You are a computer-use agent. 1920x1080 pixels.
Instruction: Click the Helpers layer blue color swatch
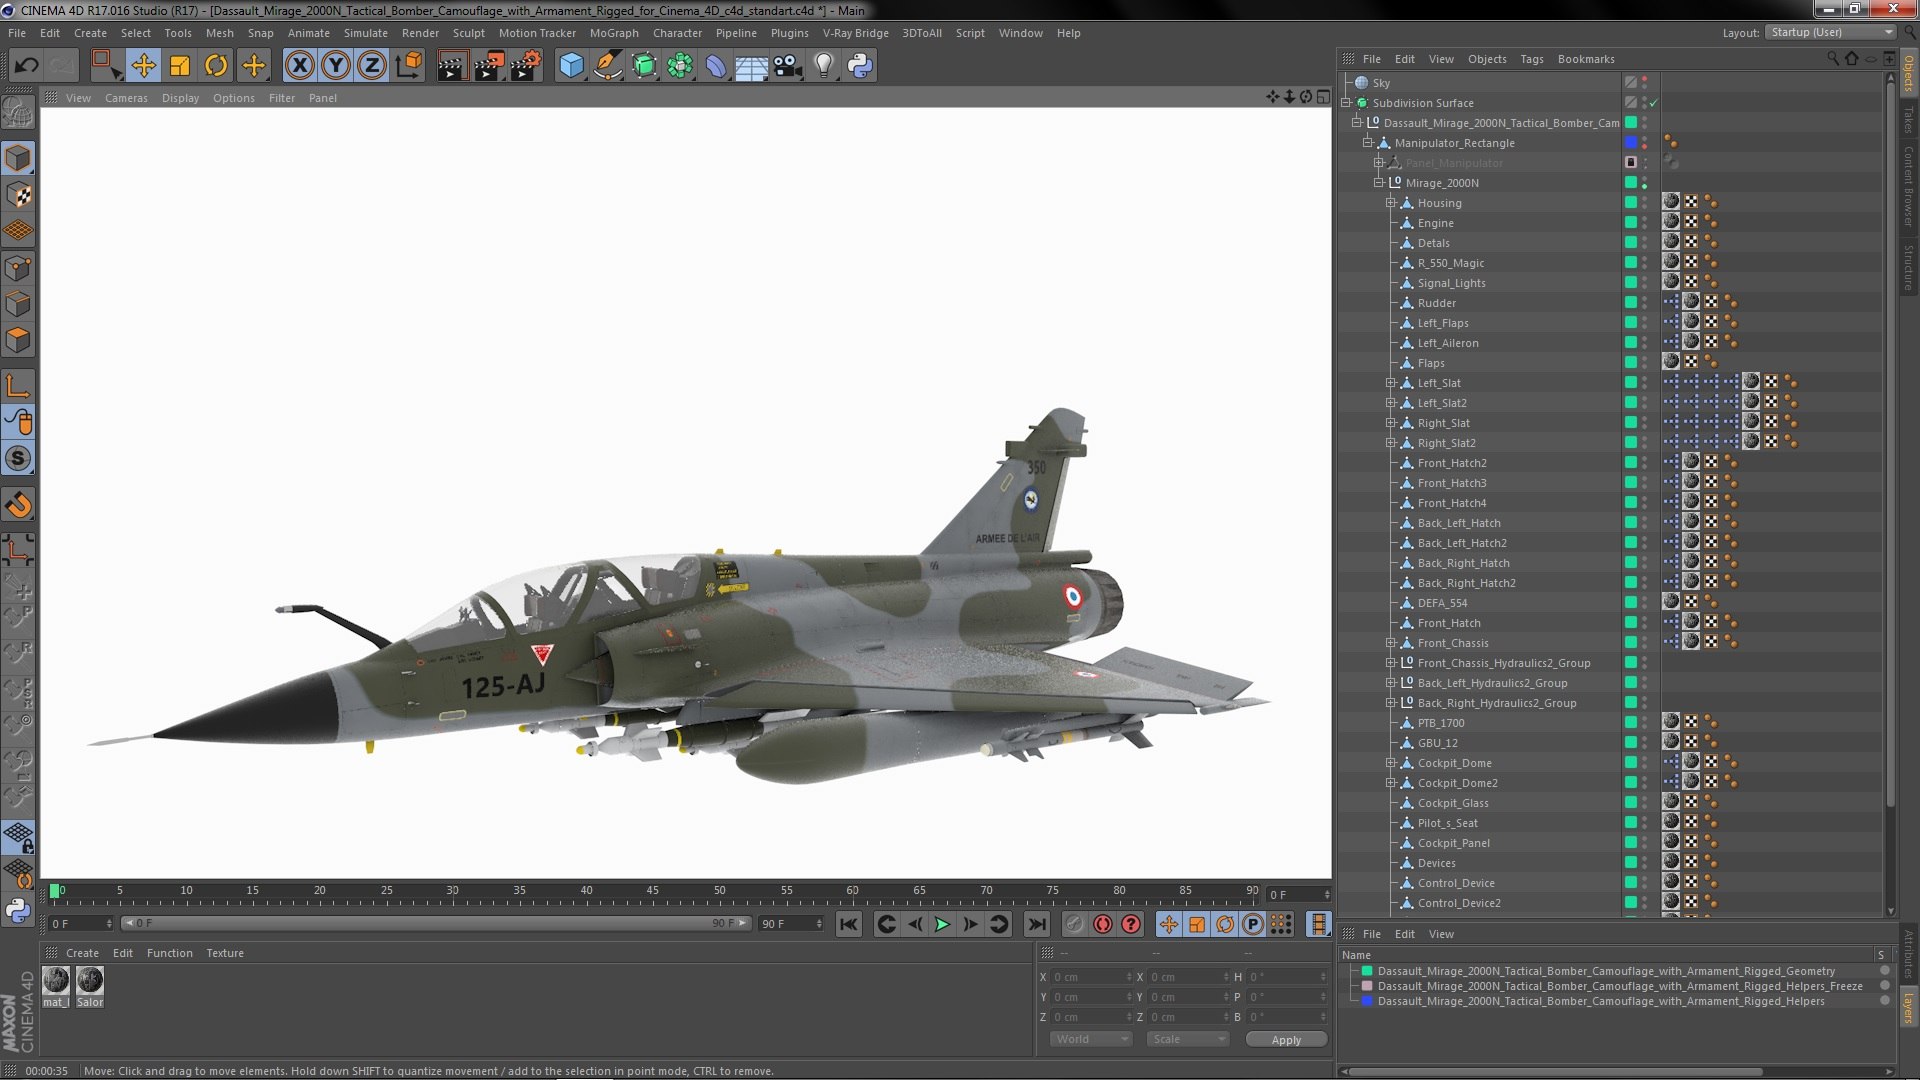[1367, 1001]
